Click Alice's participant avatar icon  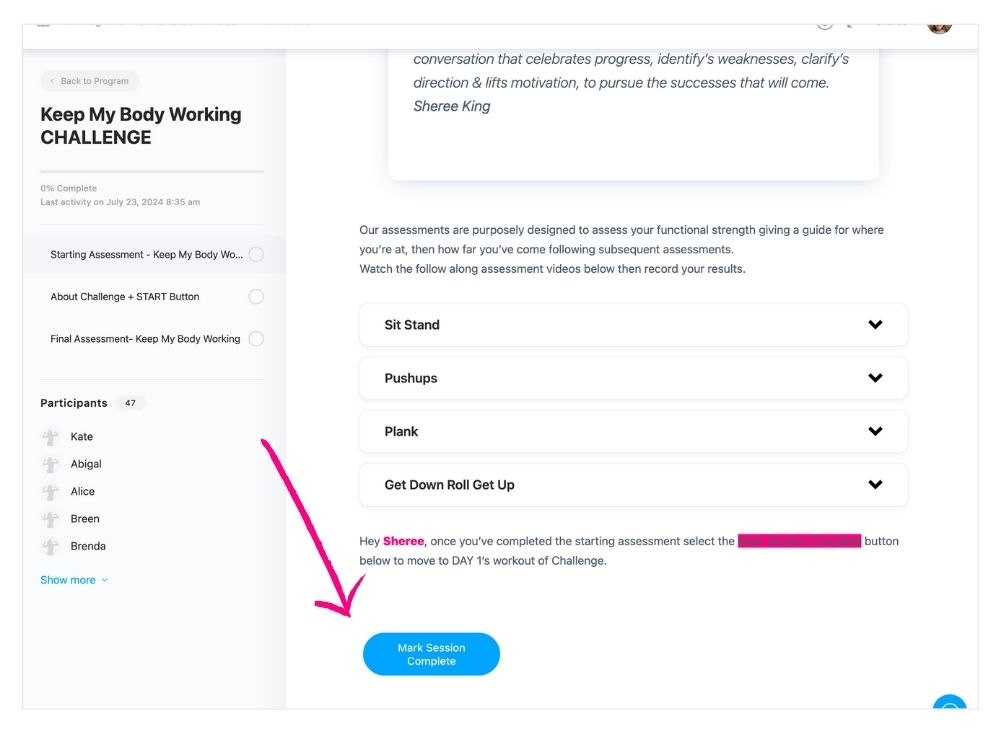pos(50,492)
